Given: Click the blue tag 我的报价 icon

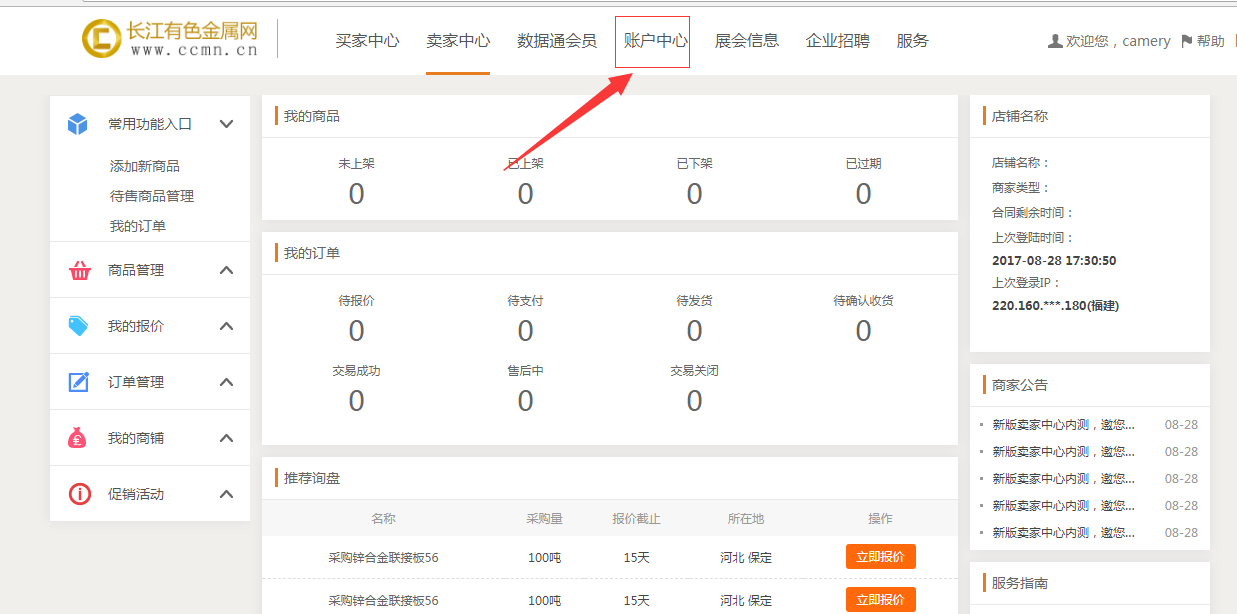Looking at the screenshot, I should tap(79, 326).
